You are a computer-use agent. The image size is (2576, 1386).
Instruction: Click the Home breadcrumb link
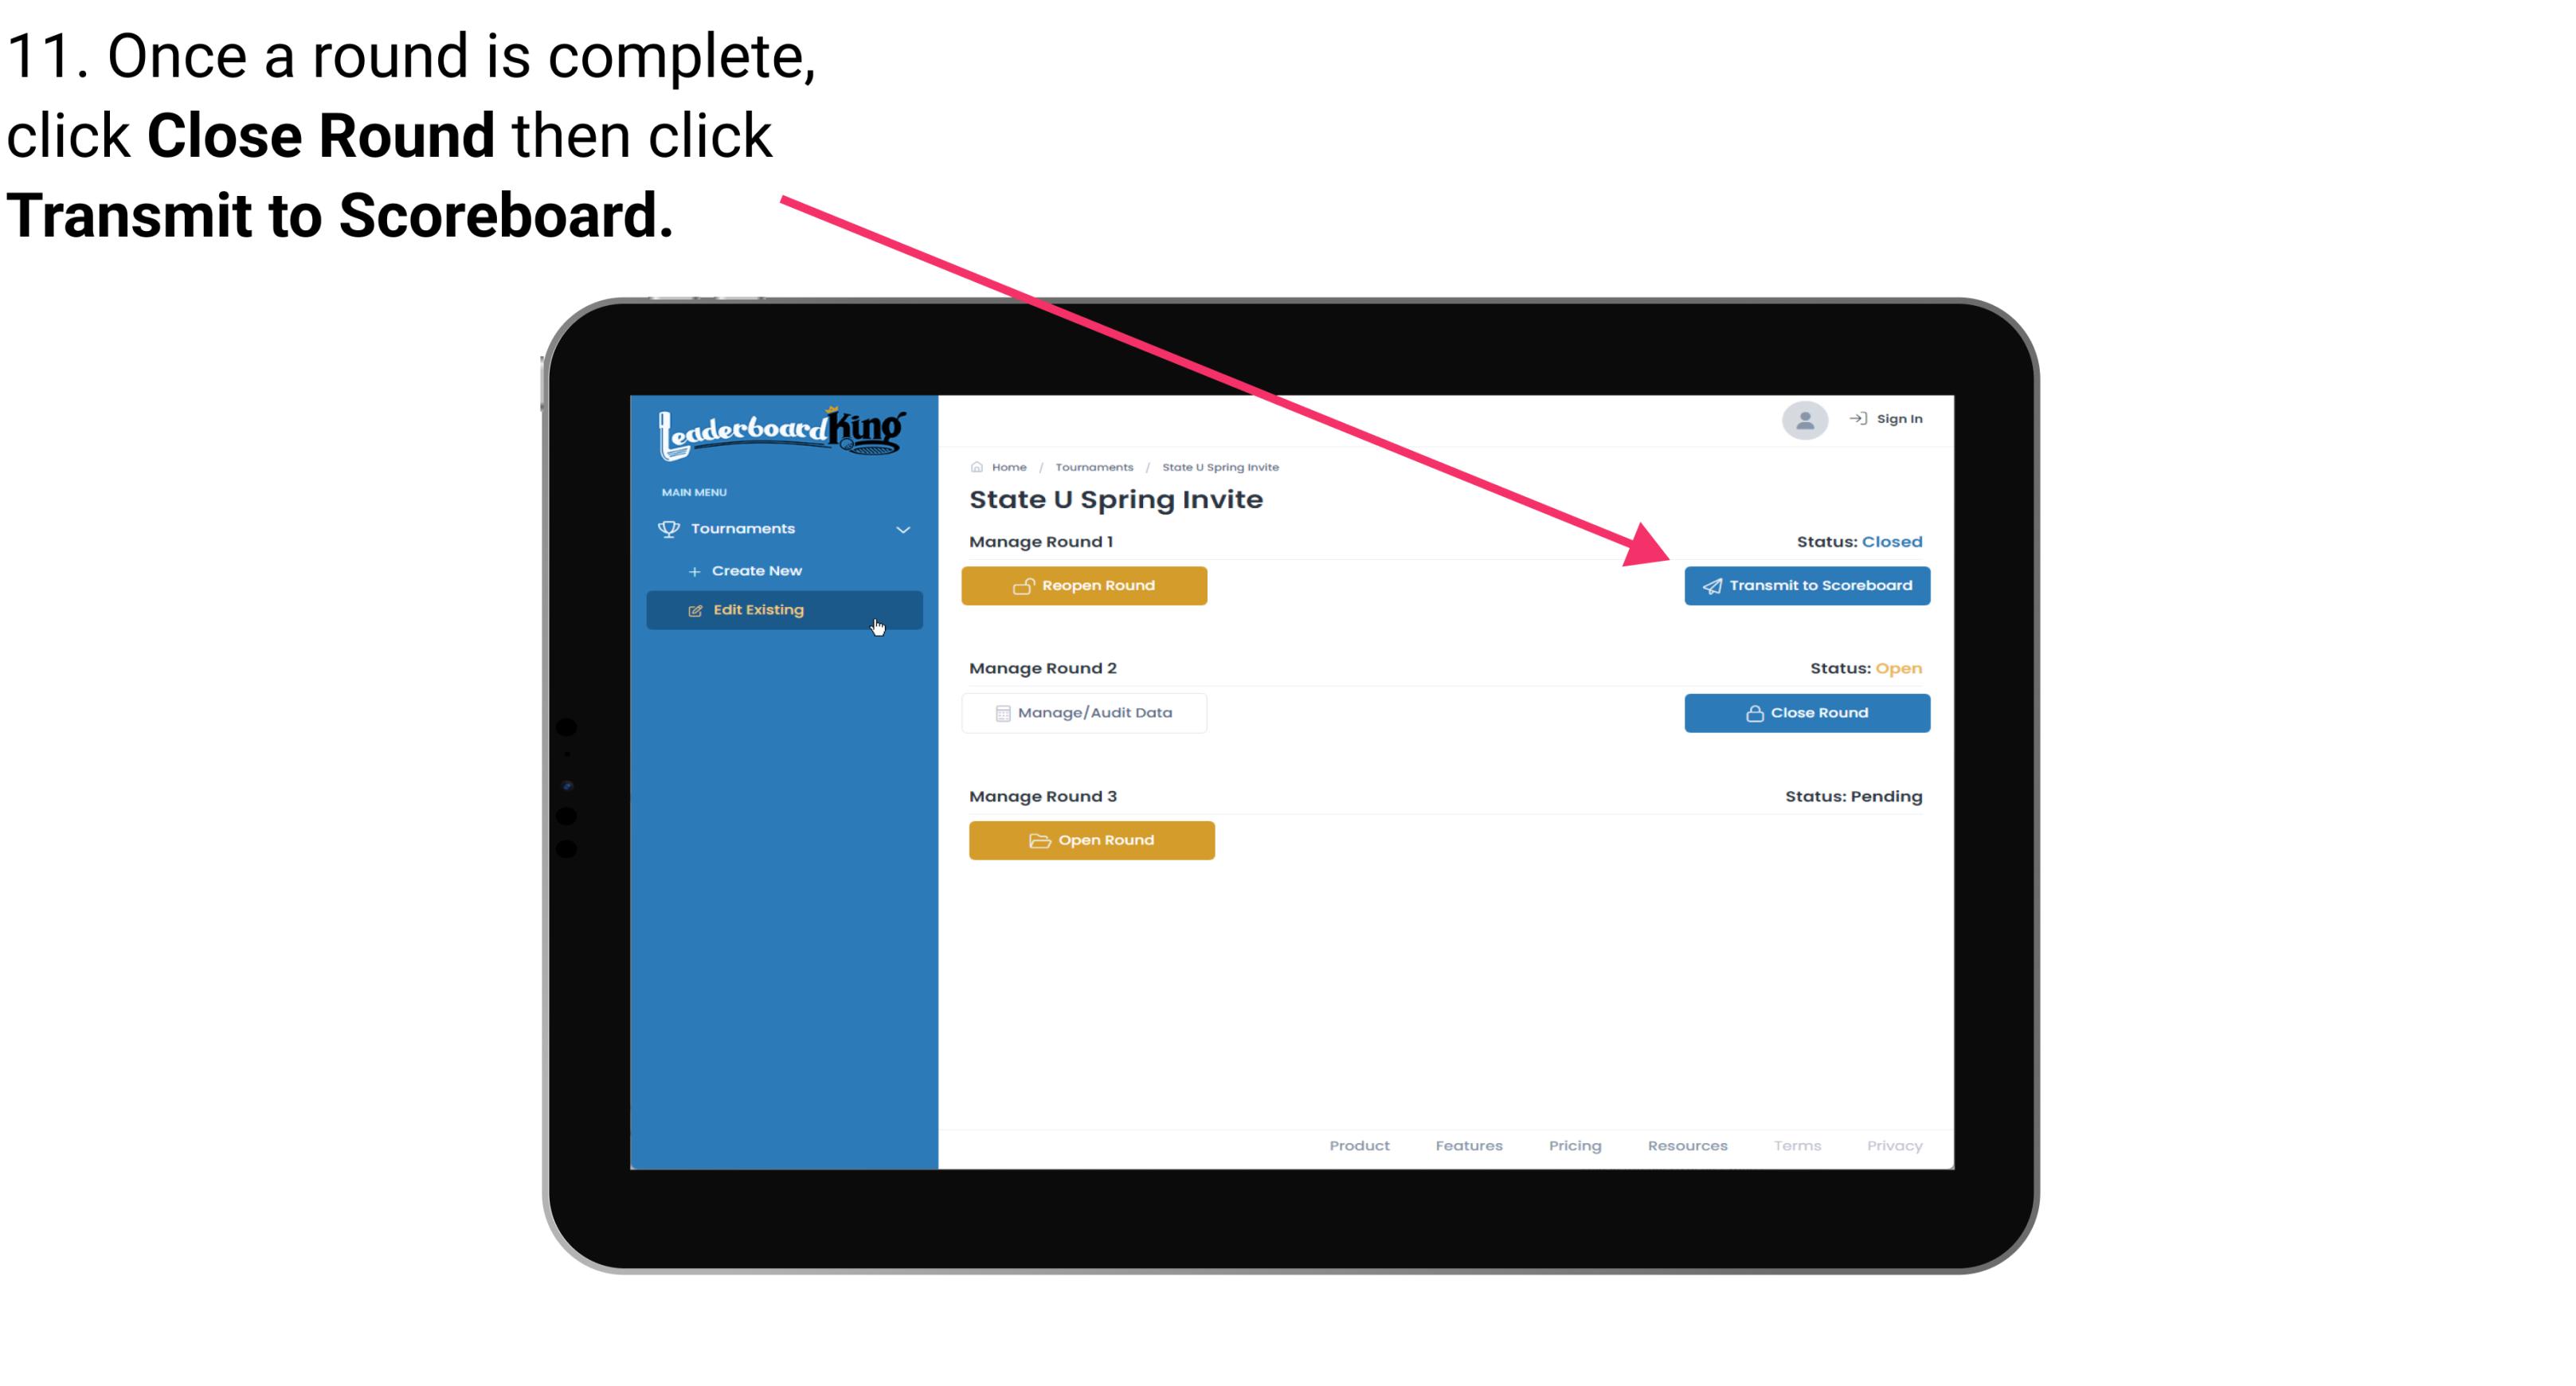click(x=1007, y=464)
